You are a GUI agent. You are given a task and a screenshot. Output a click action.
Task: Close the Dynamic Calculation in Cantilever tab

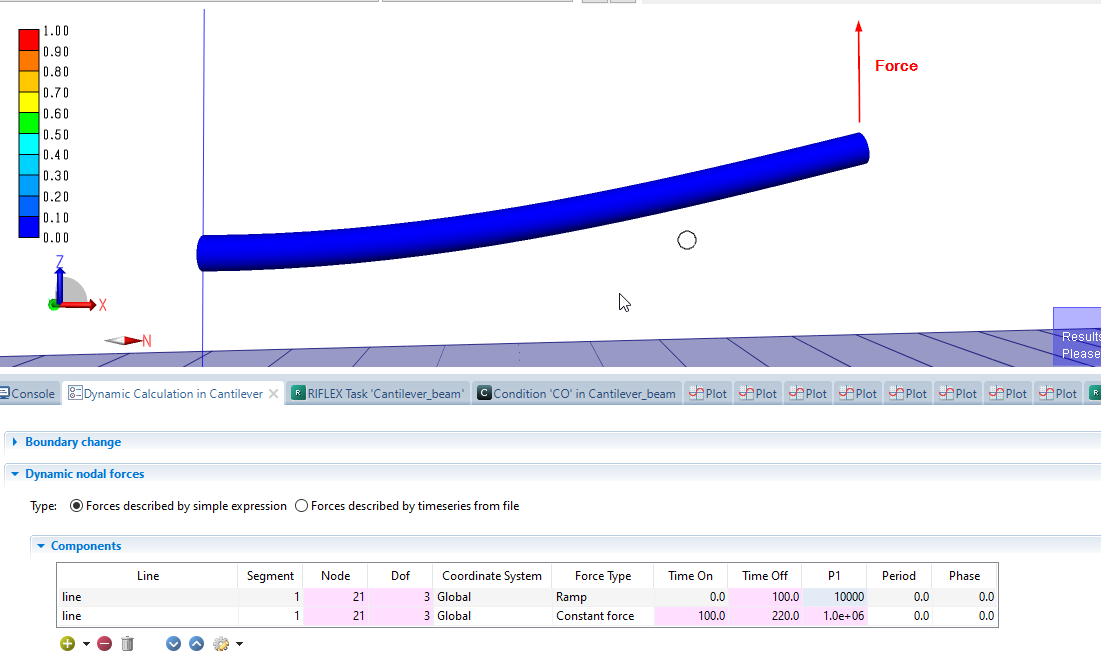coord(274,394)
